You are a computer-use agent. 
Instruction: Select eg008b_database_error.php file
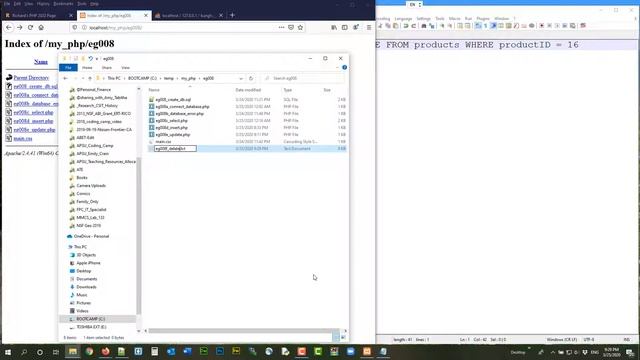pos(180,113)
